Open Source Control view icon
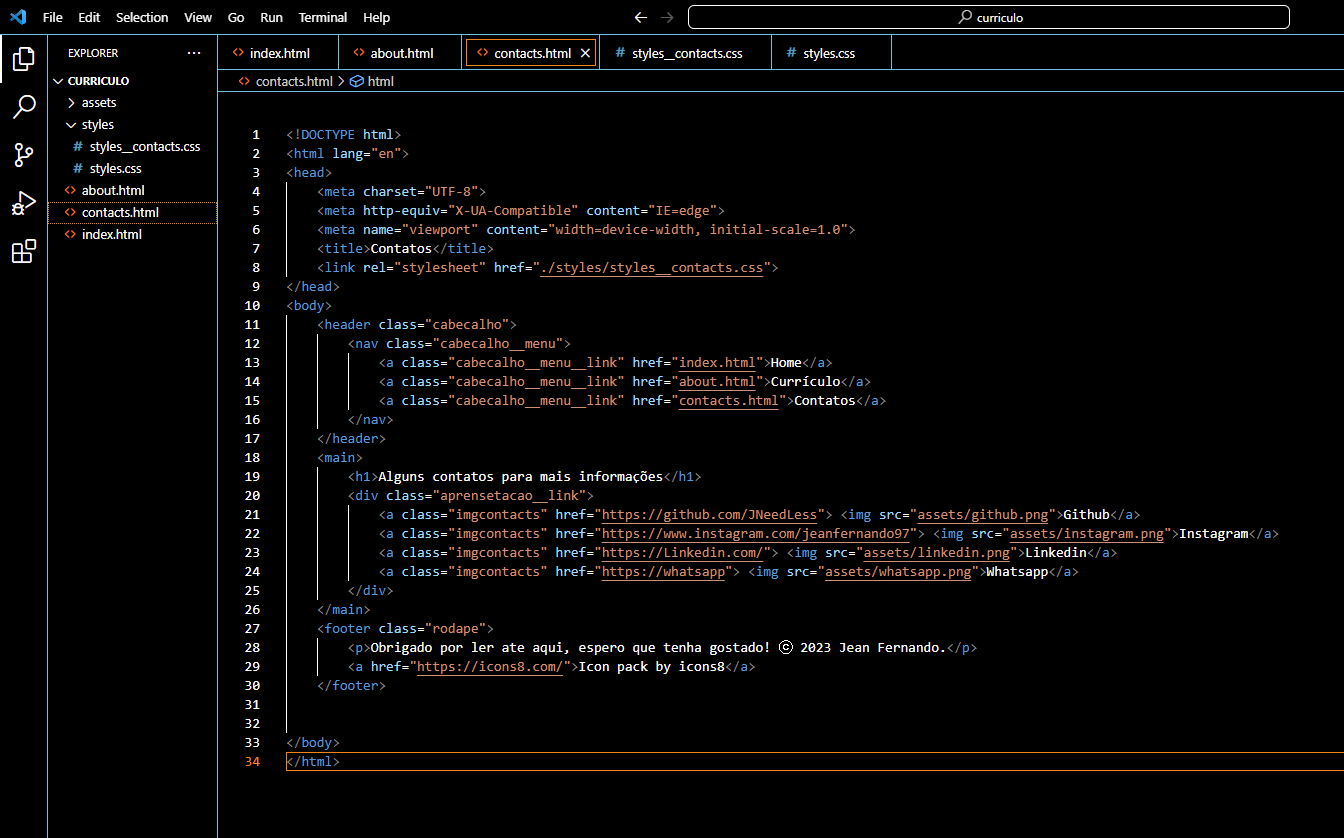This screenshot has height=838, width=1344. coord(23,155)
